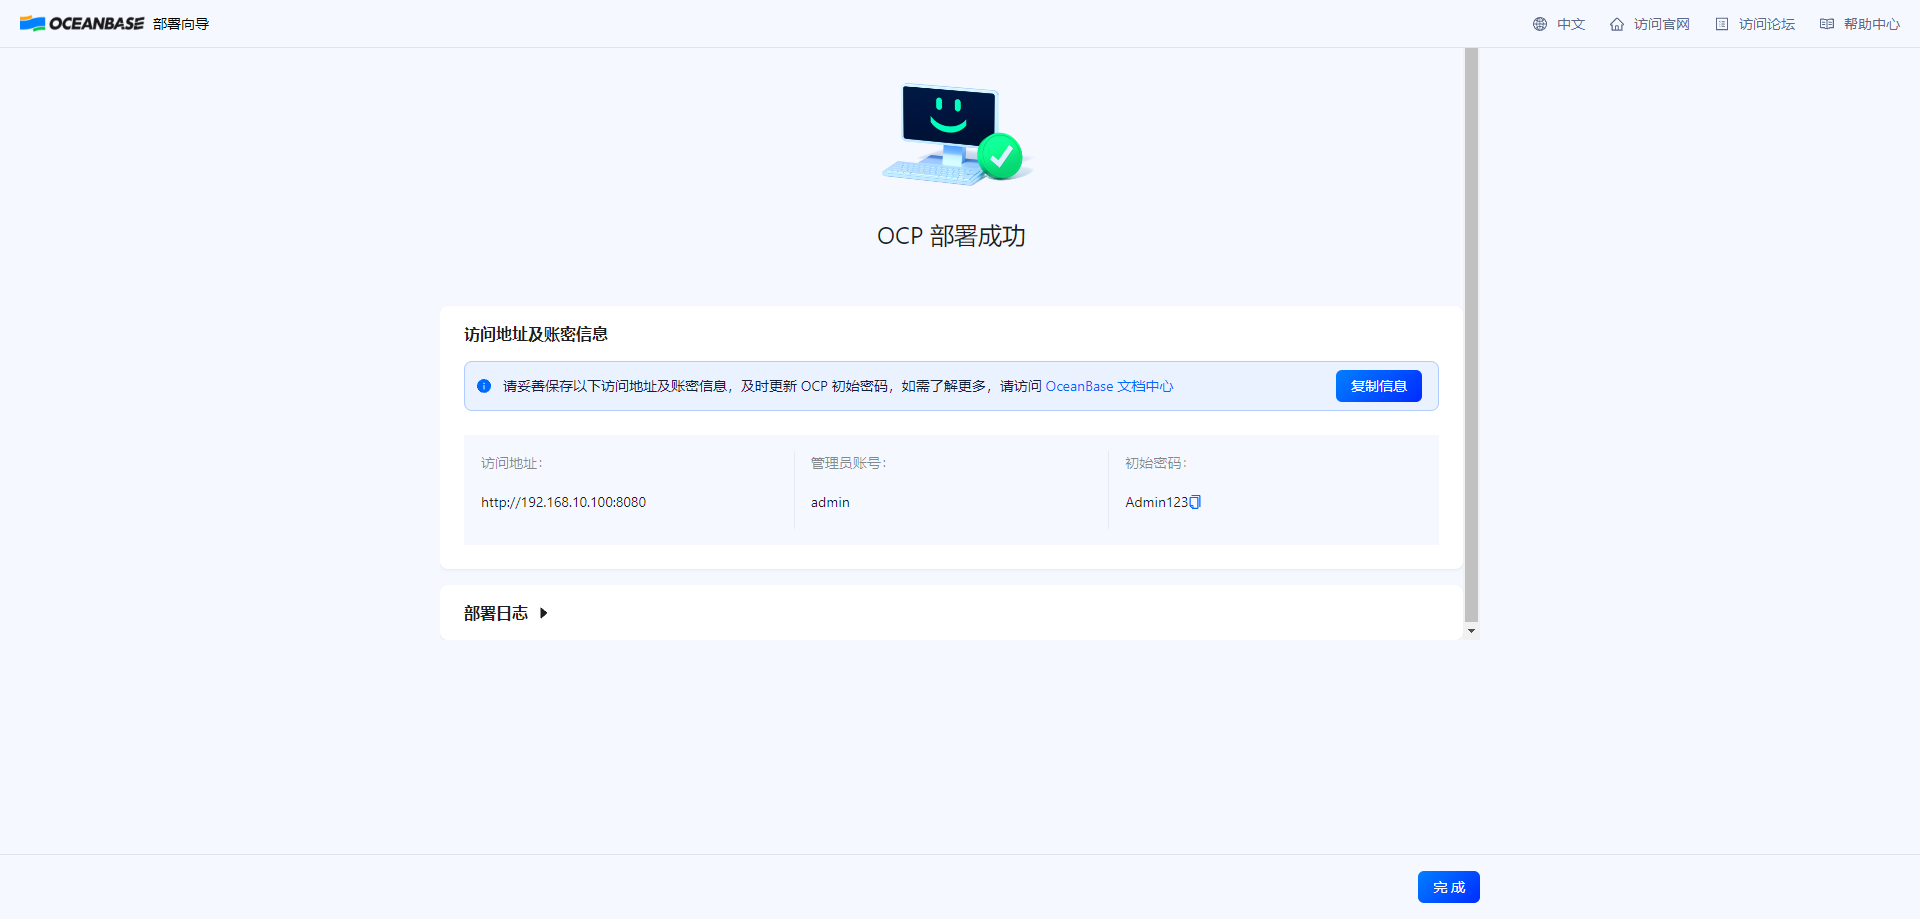Screen dimensions: 1920x919
Task: Click the book icon beside 帮助中心
Action: (x=1827, y=24)
